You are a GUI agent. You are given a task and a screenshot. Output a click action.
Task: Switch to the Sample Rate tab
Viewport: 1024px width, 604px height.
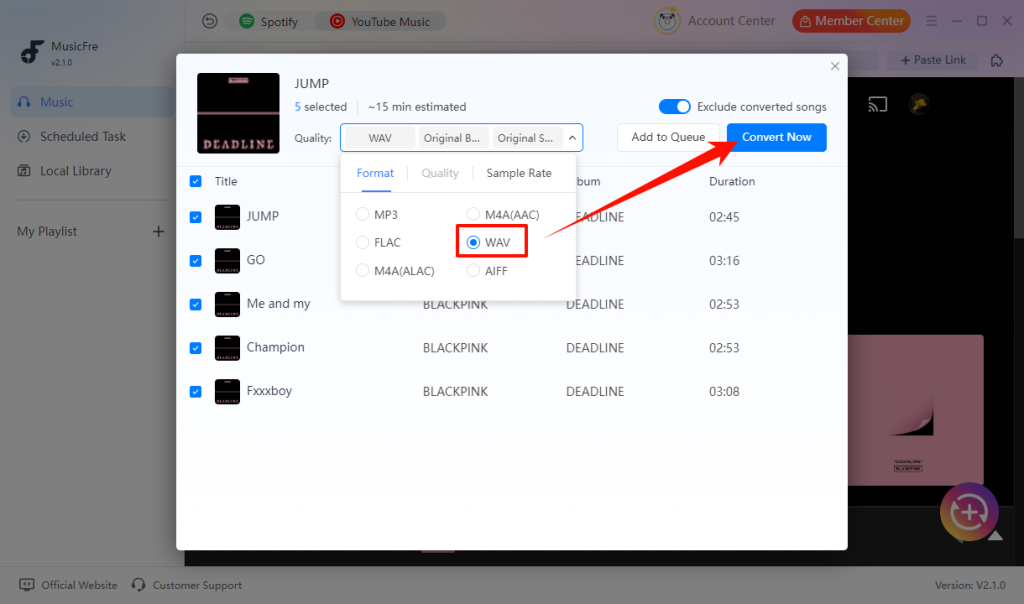click(x=519, y=173)
